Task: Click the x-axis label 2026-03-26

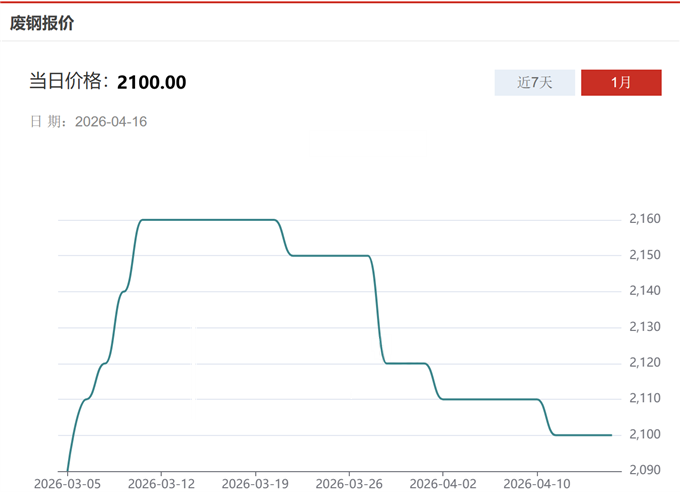Action: (349, 484)
